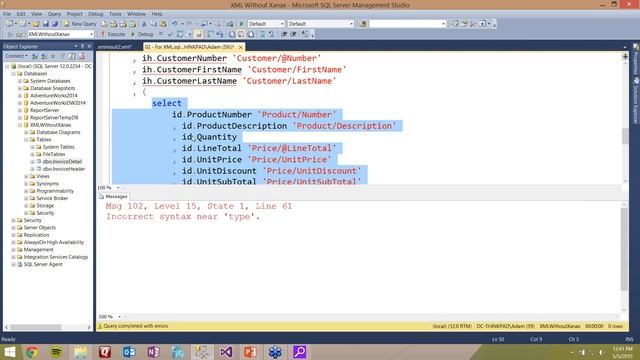Expand the AdventureWorksDW2014 database
This screenshot has width=640, height=360.
click(x=20, y=103)
